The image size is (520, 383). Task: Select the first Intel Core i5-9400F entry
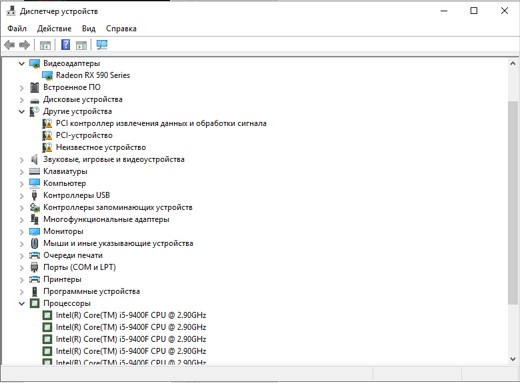(x=131, y=315)
